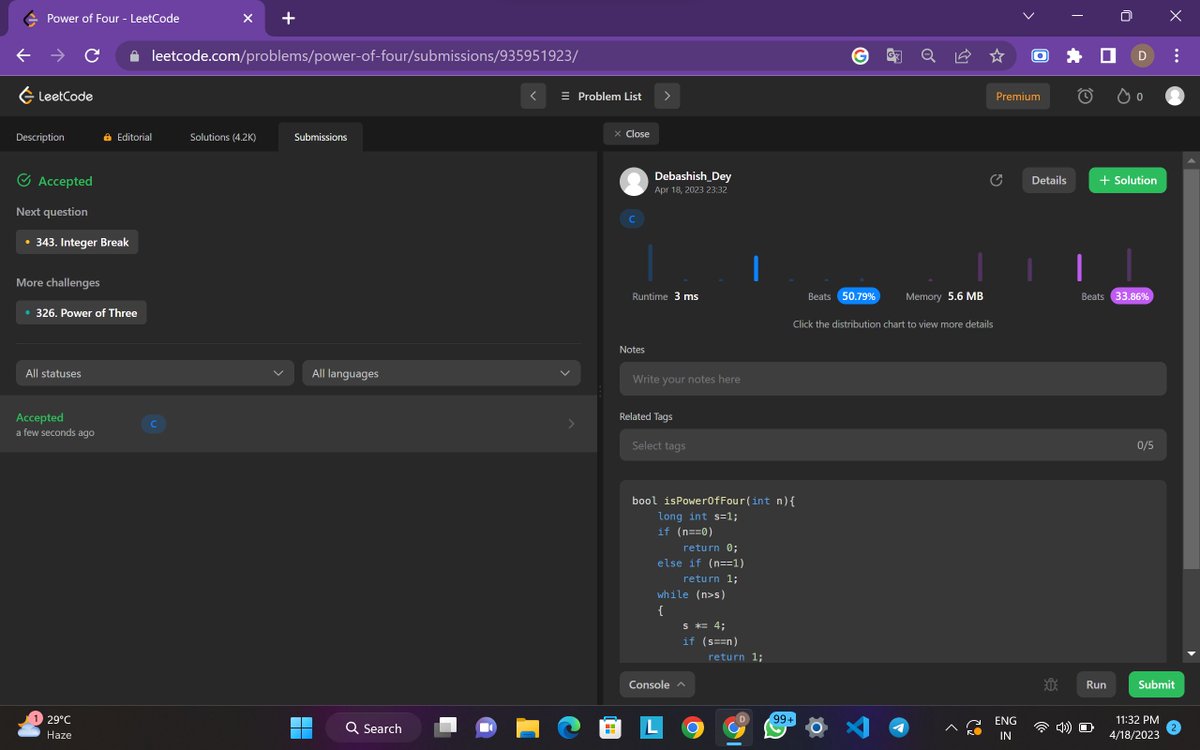The image size is (1200, 750).
Task: Open challenge 326. Power of Three
Action: [x=82, y=313]
